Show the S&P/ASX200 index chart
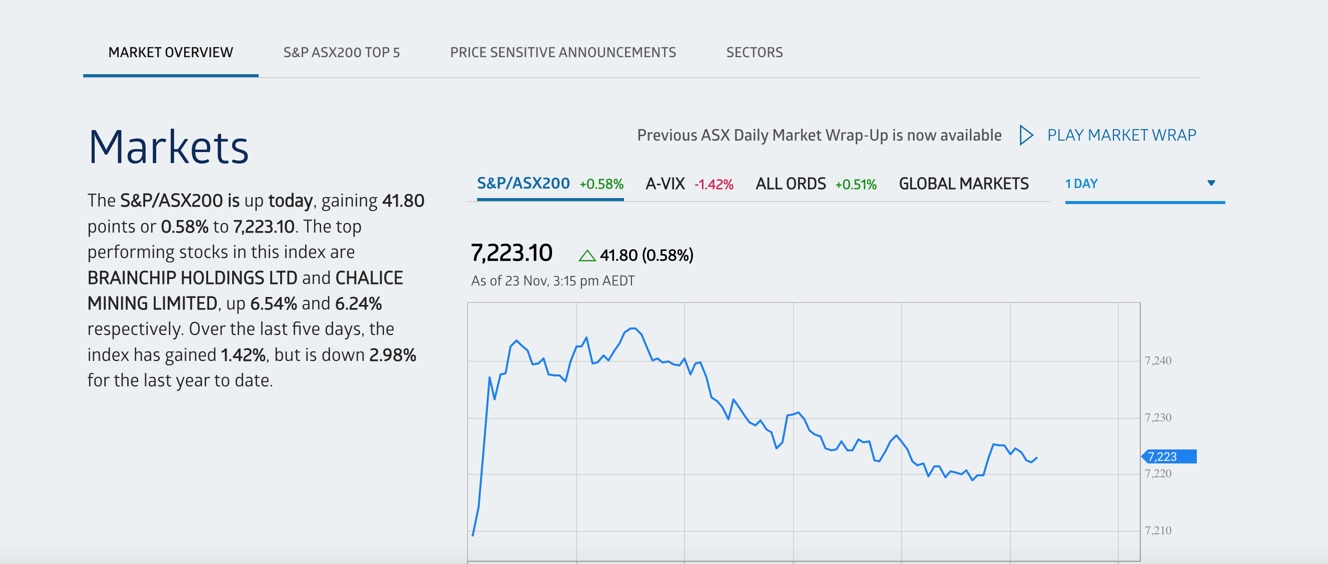Image resolution: width=1328 pixels, height=564 pixels. click(x=523, y=184)
